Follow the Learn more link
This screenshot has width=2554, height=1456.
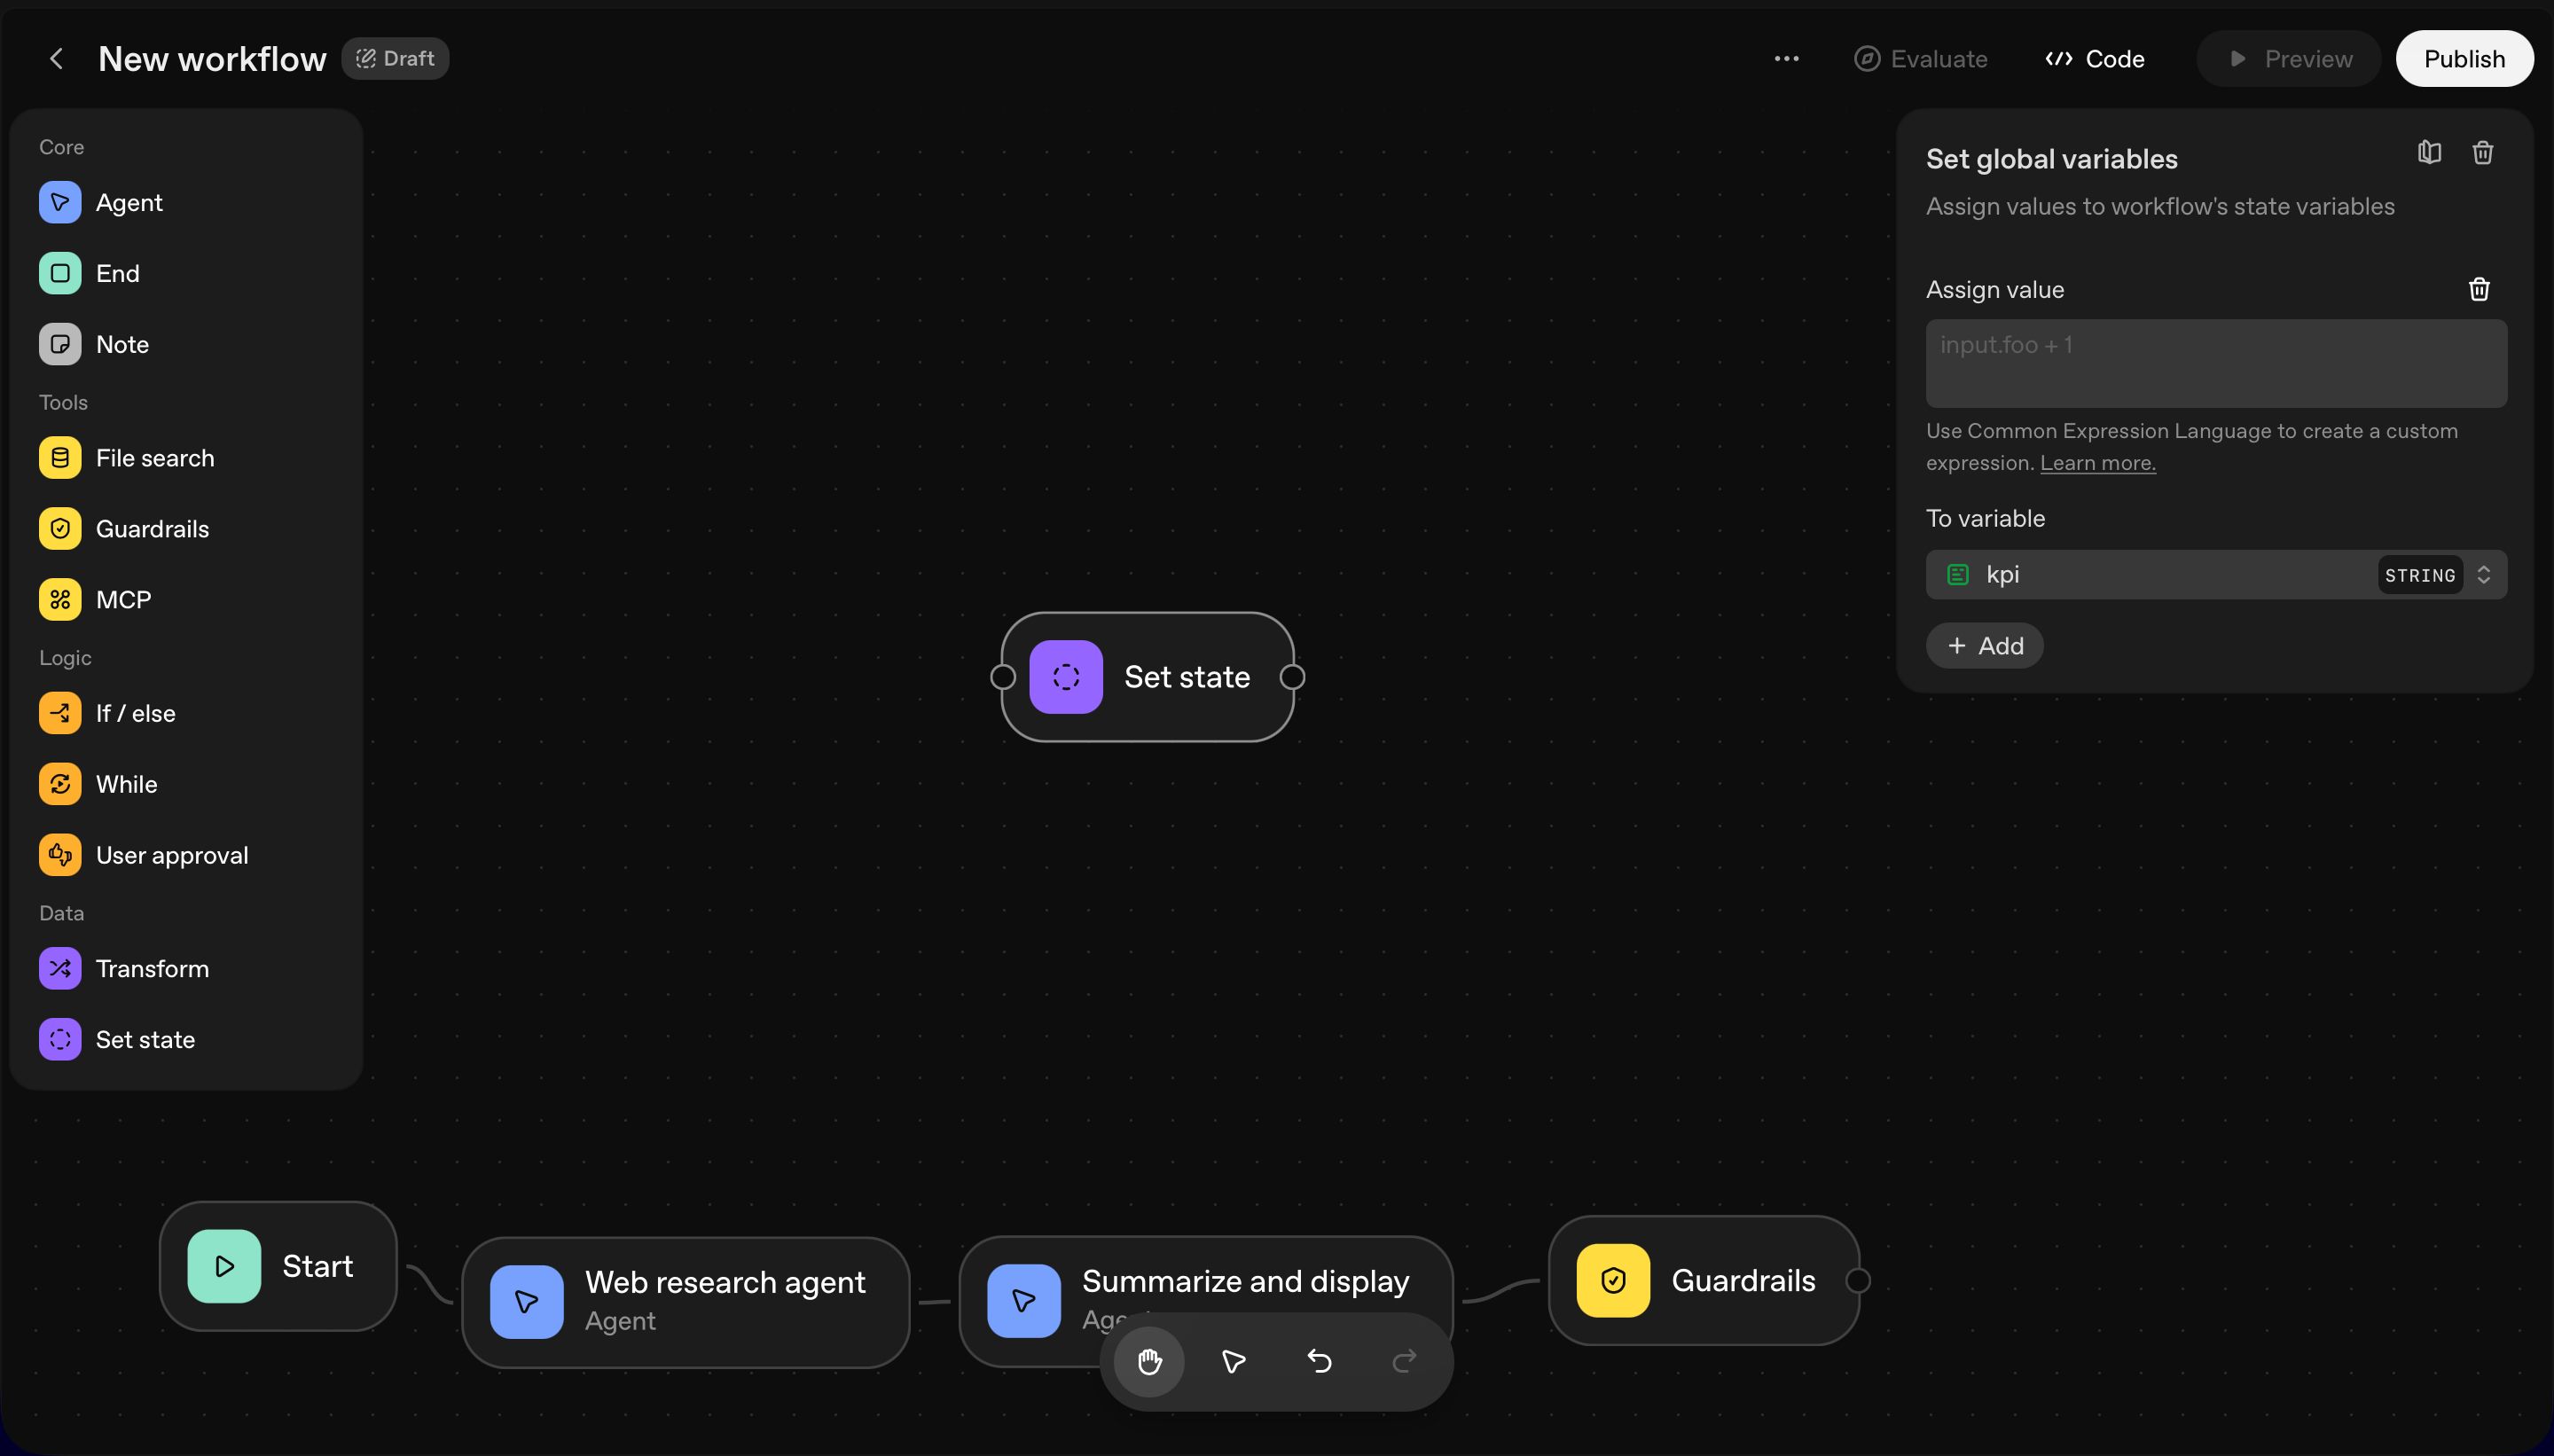pos(2097,463)
